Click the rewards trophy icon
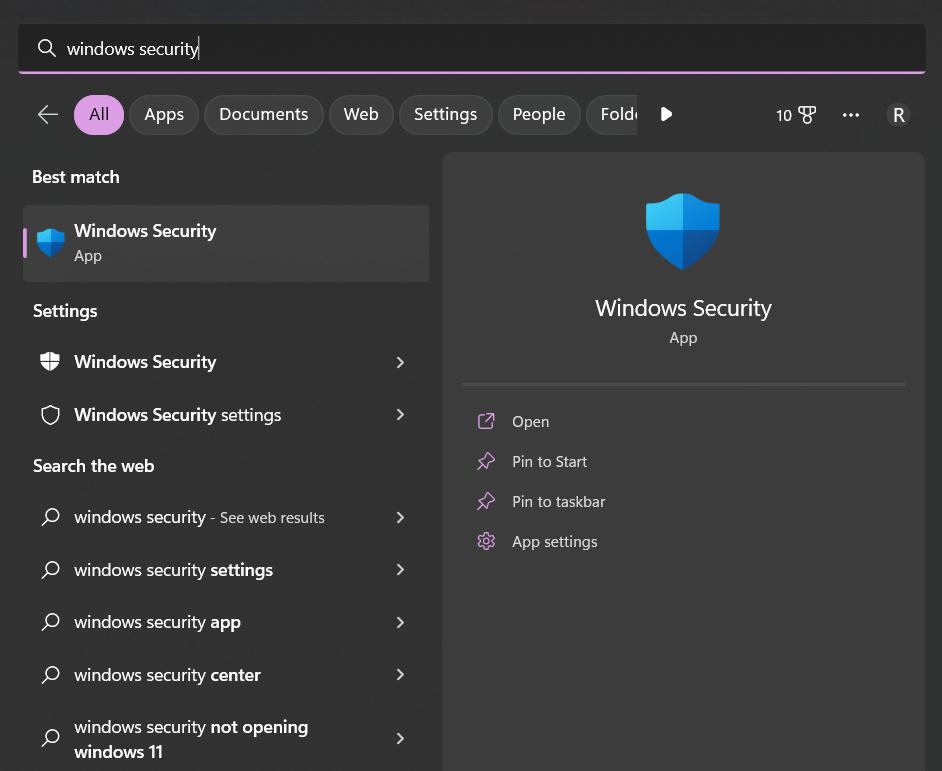 click(x=807, y=115)
